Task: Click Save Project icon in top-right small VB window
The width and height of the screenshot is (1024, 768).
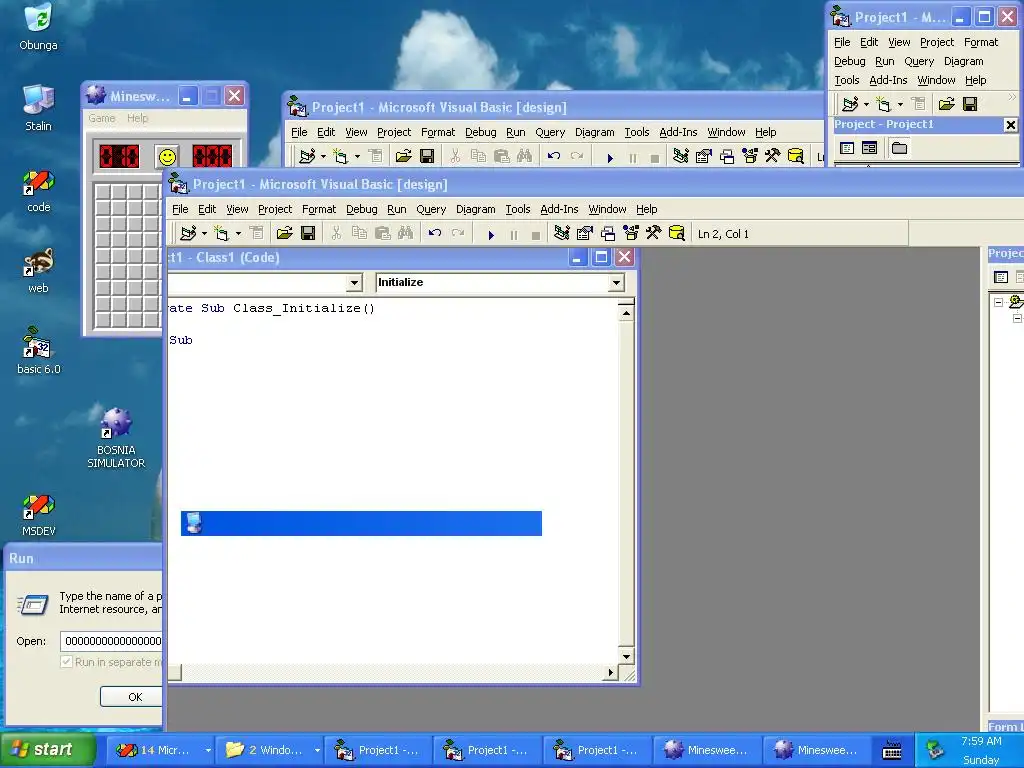Action: [970, 104]
